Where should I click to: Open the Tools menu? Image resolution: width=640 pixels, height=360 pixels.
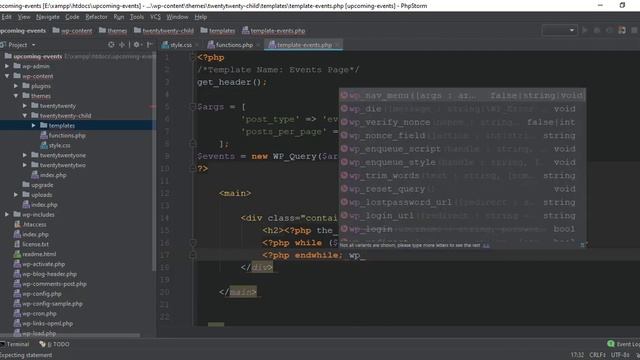137,17
